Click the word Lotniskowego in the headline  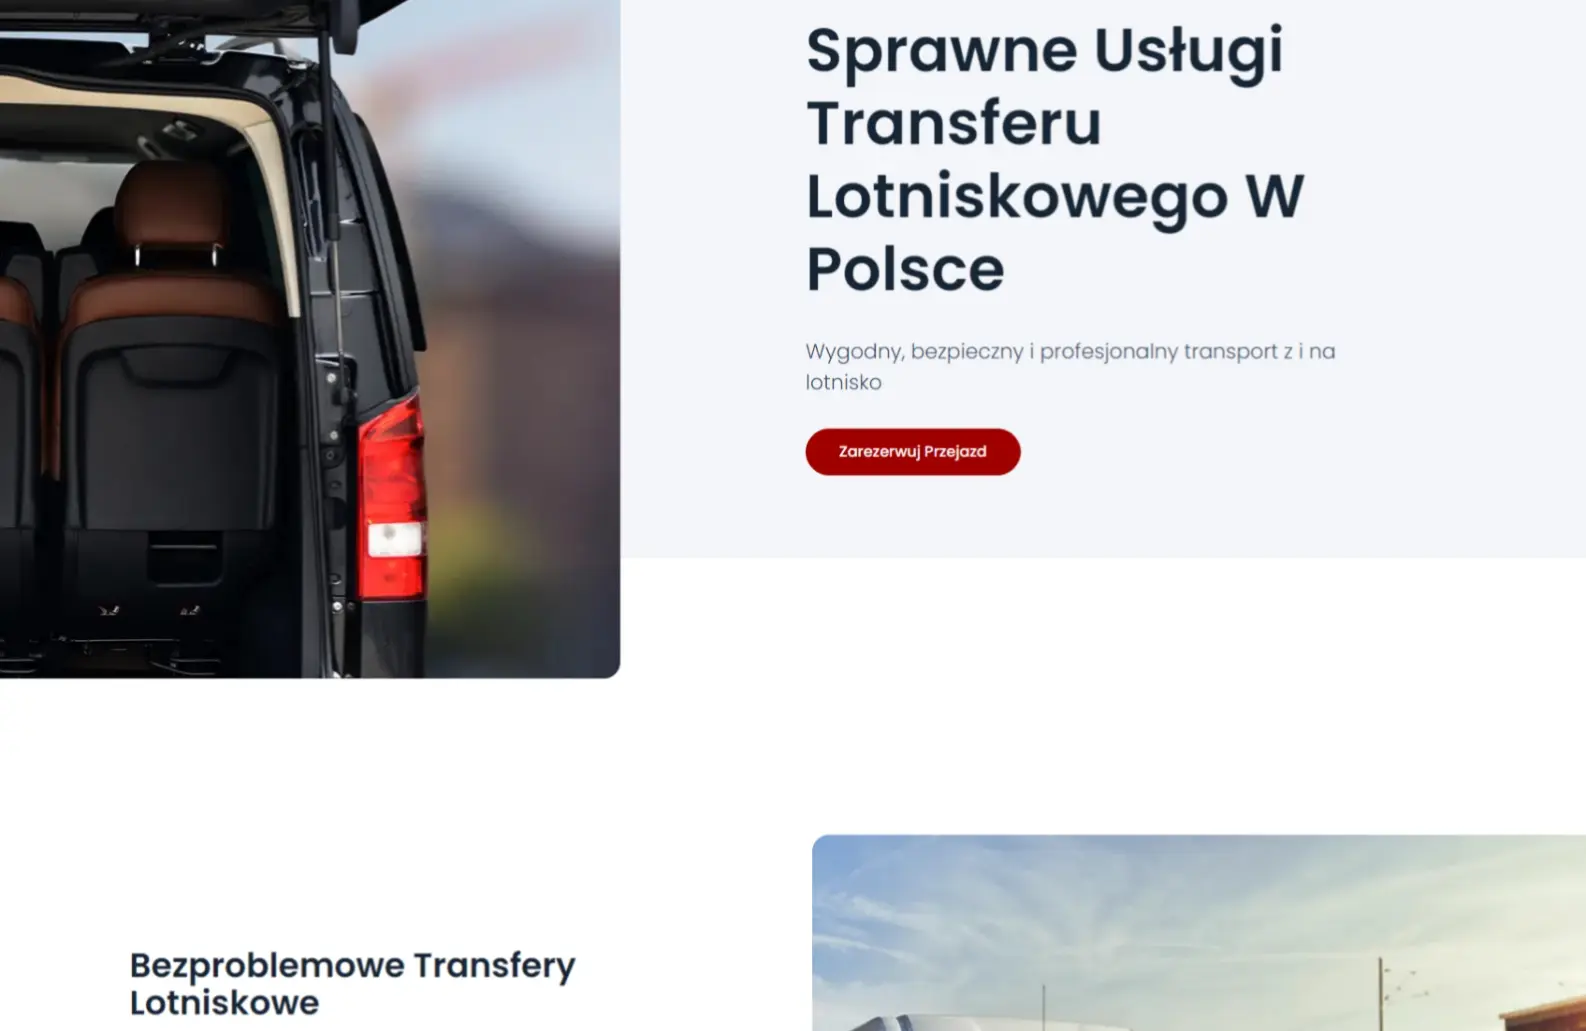click(1017, 198)
